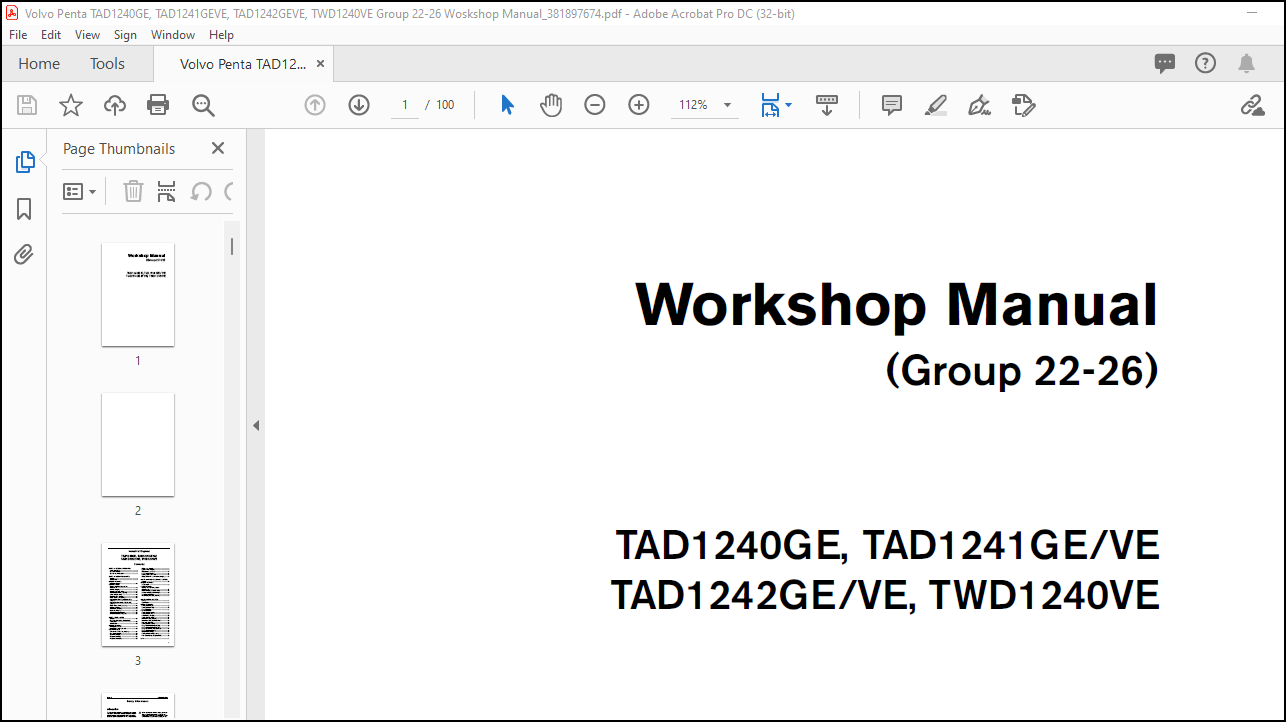Open the Edit menu
The width and height of the screenshot is (1286, 722).
[x=51, y=34]
